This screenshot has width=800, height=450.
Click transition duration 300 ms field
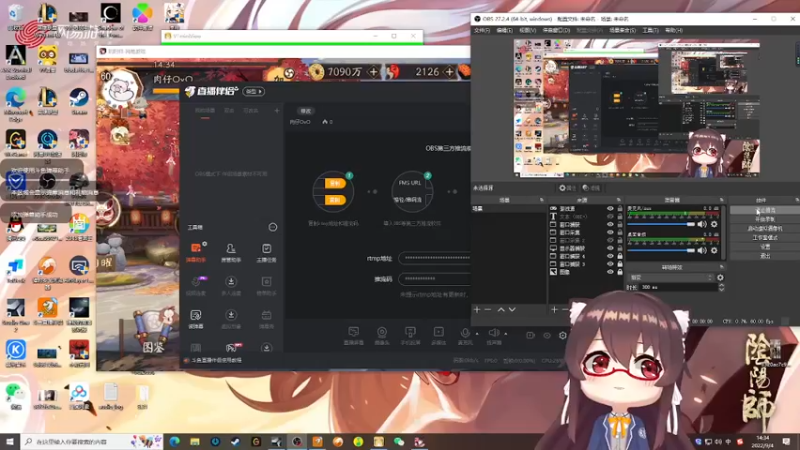pos(679,288)
